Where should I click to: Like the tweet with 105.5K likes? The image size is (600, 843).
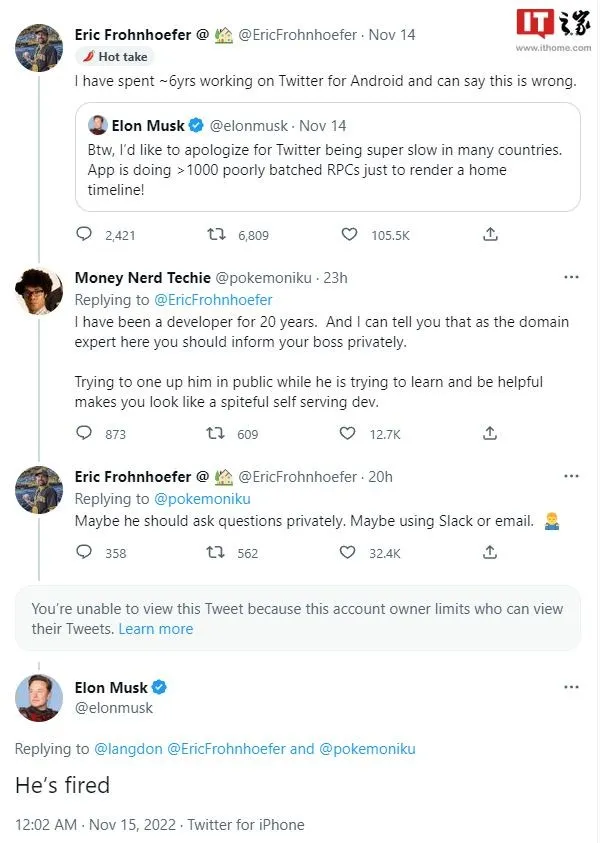point(349,234)
